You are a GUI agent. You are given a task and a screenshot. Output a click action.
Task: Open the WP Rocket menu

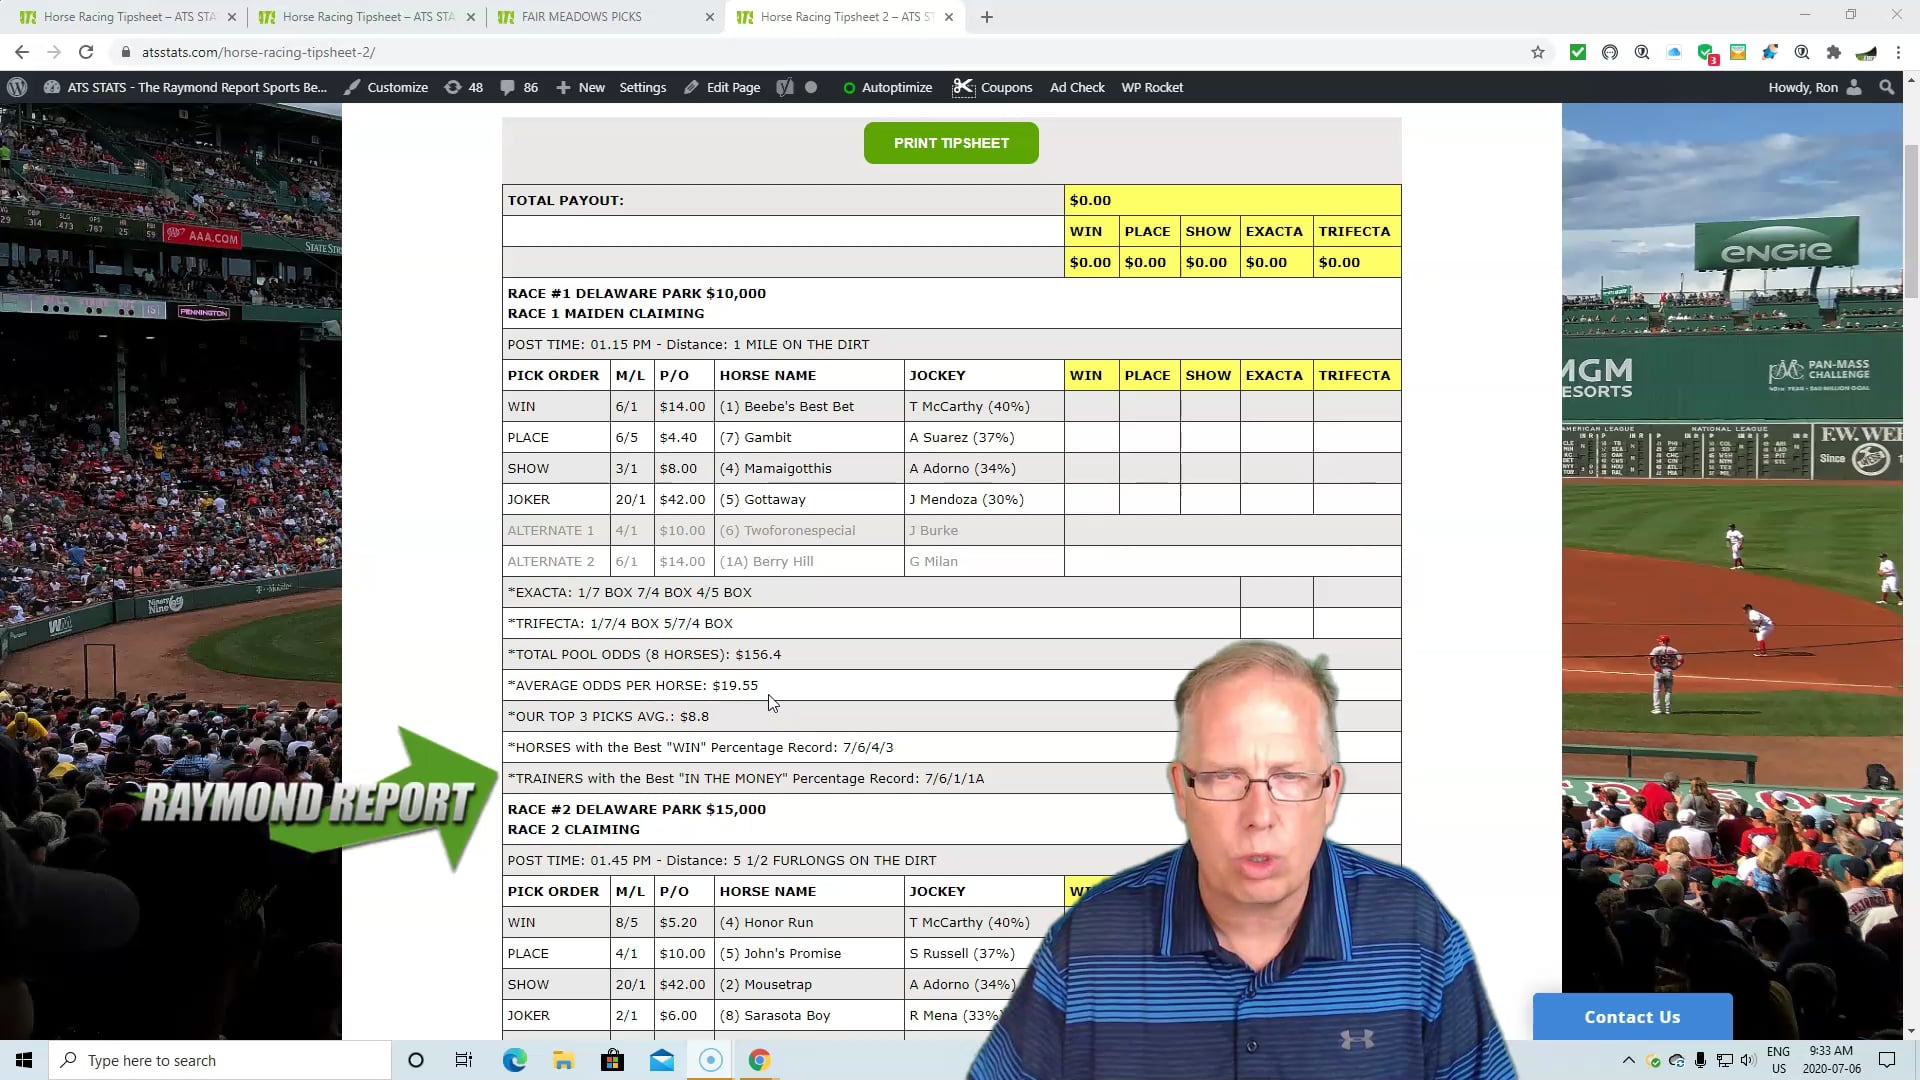[1152, 87]
